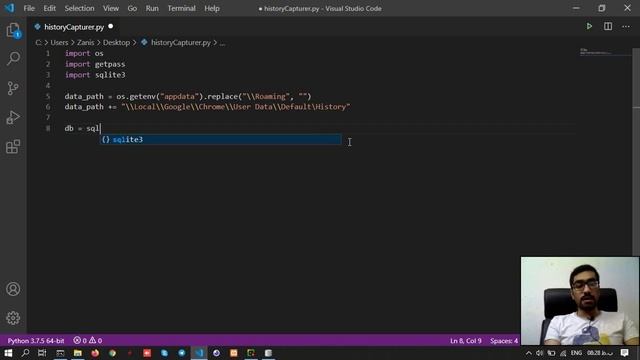Launch Chrome from the taskbar
Image resolution: width=640 pixels, height=360 pixels.
tap(112, 353)
